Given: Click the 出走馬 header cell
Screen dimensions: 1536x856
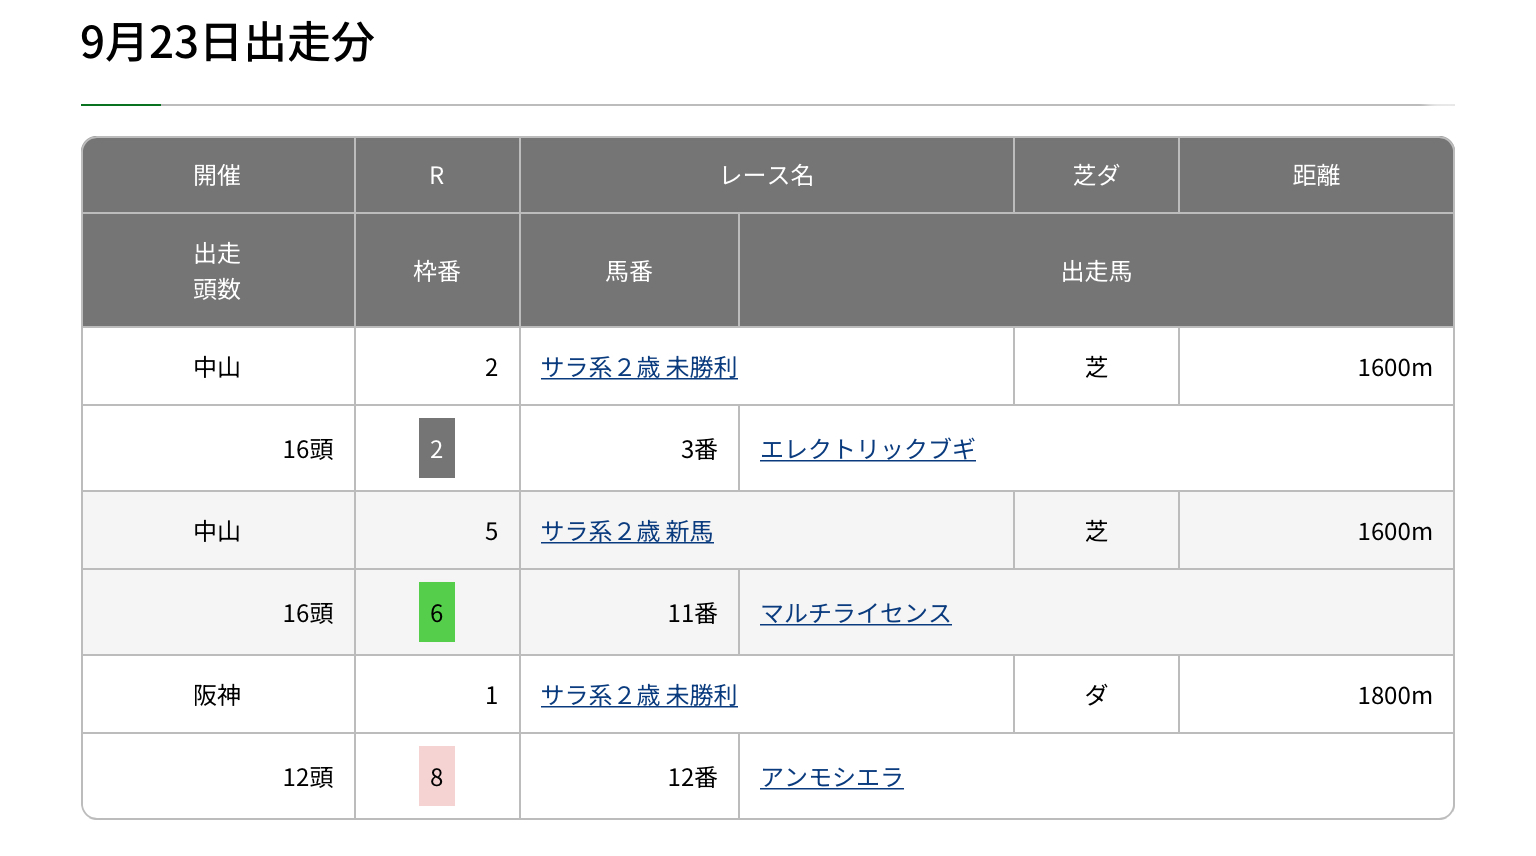Looking at the screenshot, I should [x=1096, y=271].
